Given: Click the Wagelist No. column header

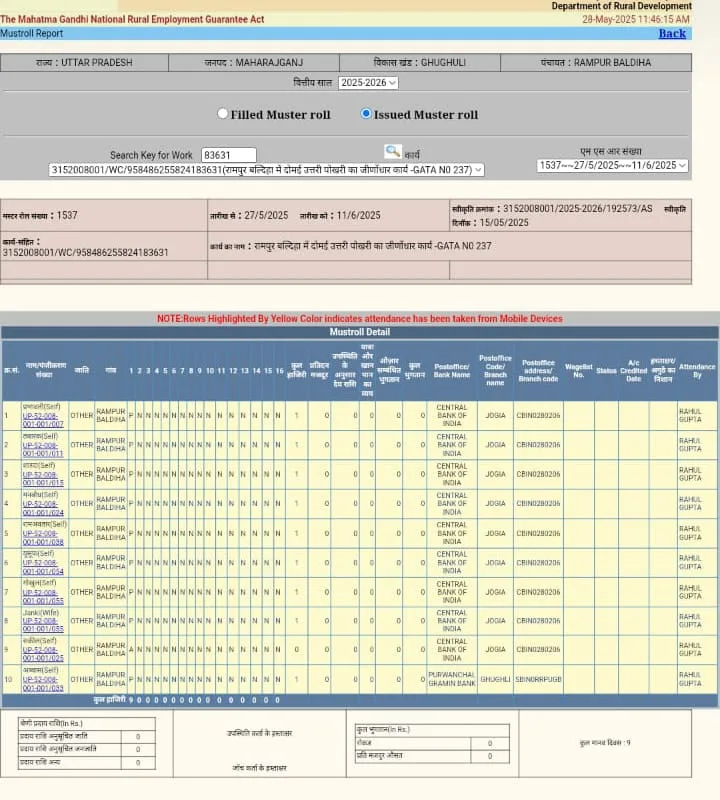Looking at the screenshot, I should [579, 371].
